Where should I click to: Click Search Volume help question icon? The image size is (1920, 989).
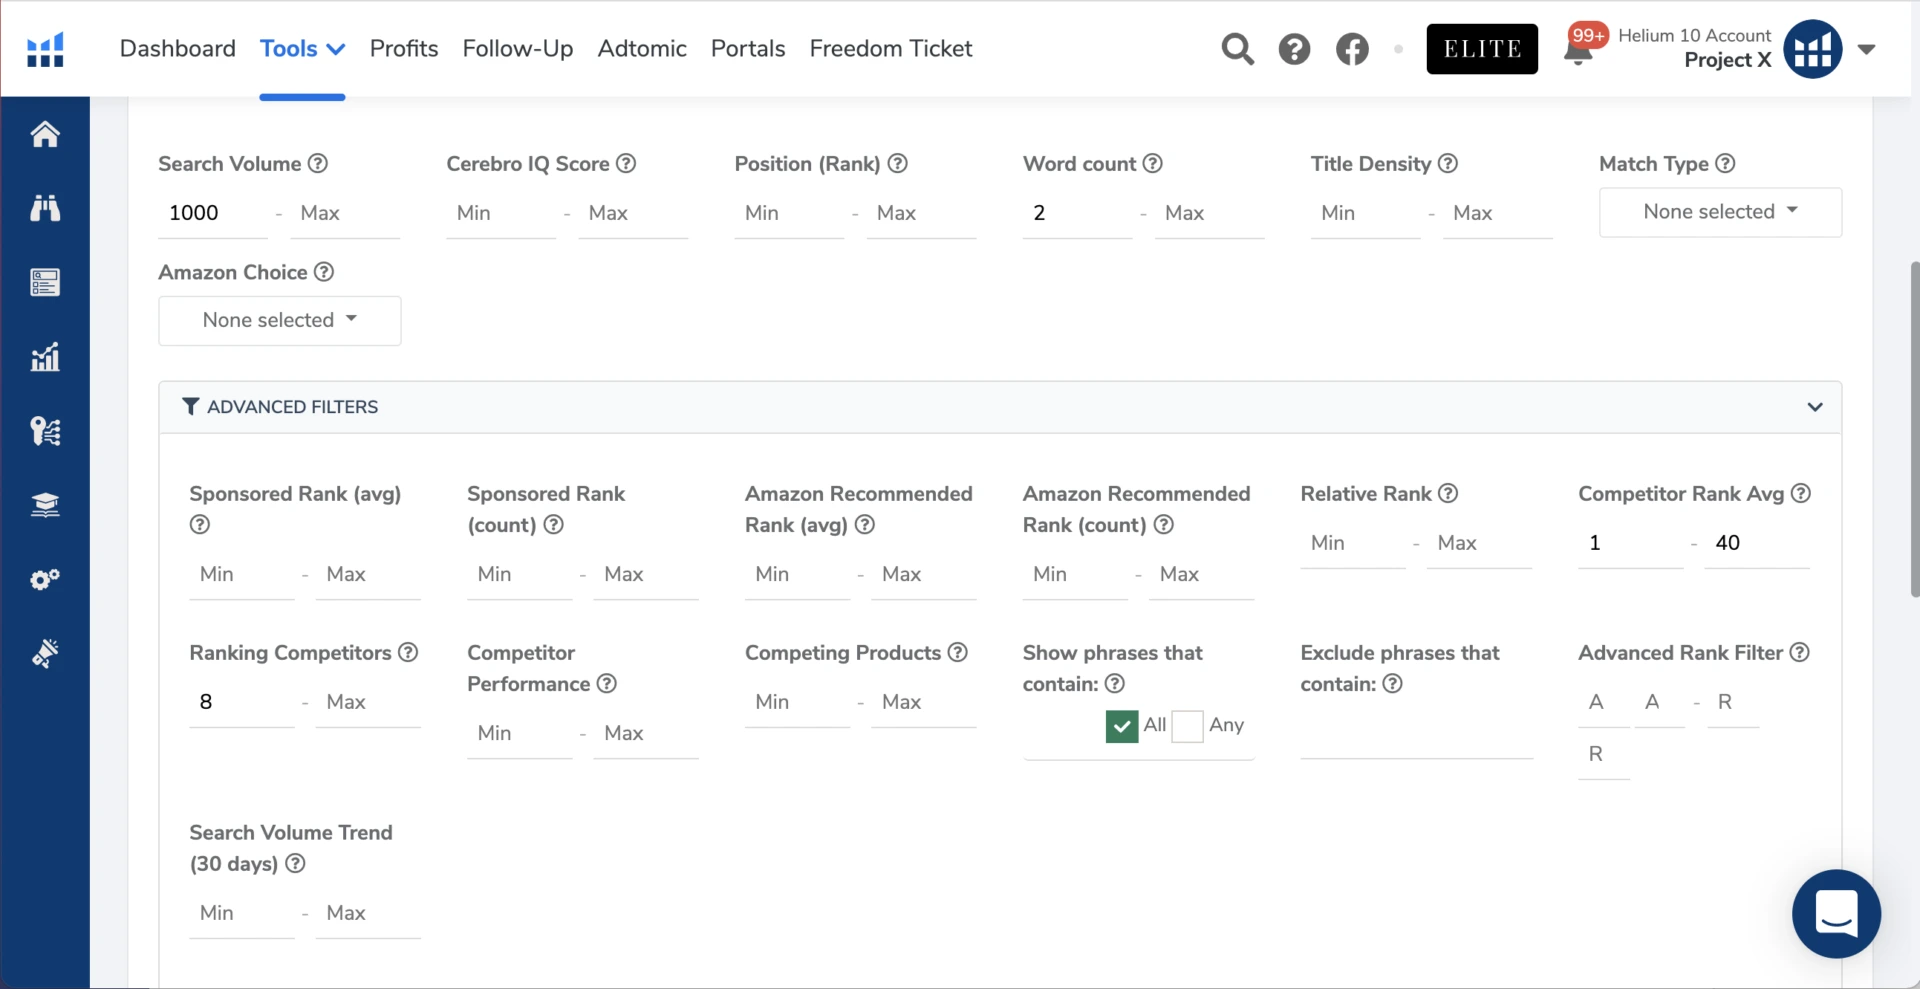coord(318,163)
